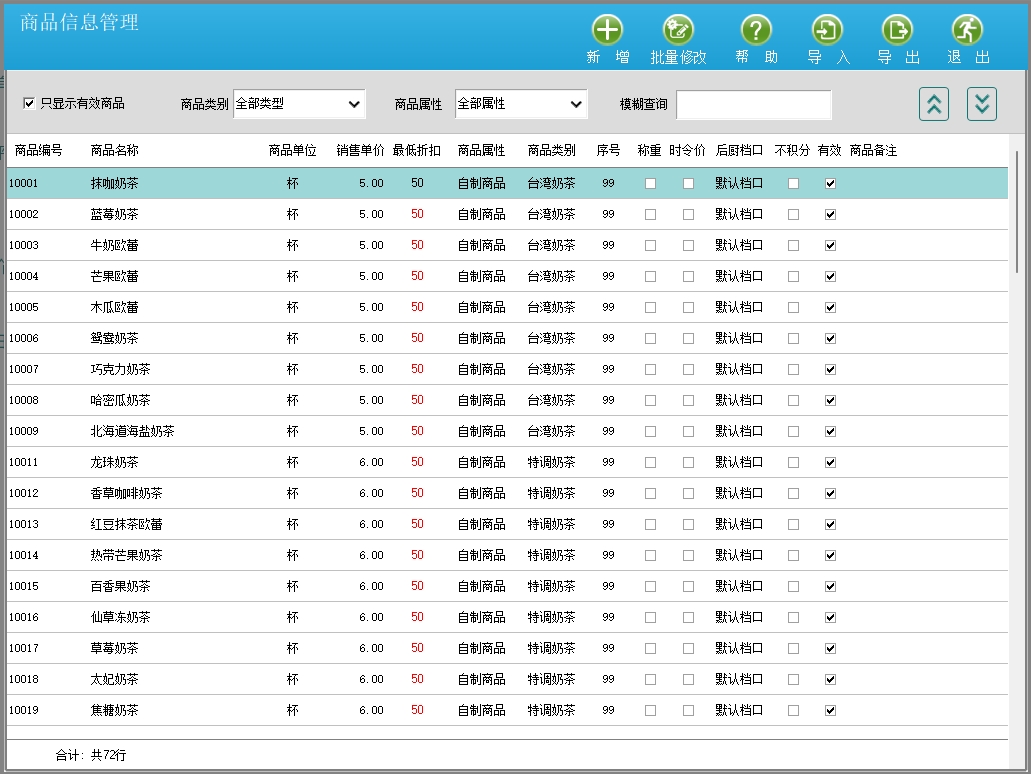Open the 商品类别 全部类型 dropdown
Image resolution: width=1031 pixels, height=774 pixels.
(299, 104)
